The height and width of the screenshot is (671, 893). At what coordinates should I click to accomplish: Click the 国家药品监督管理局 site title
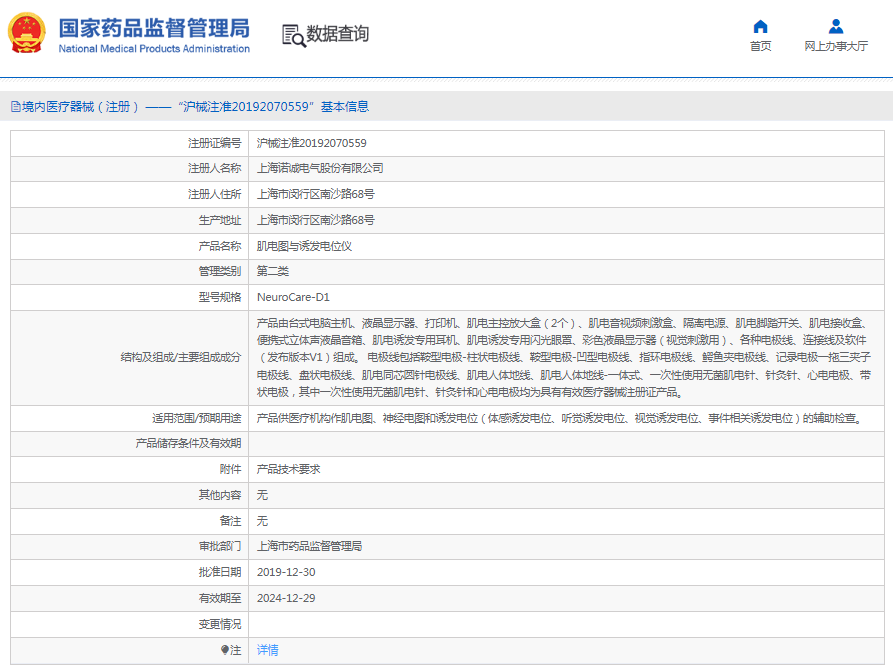click(x=154, y=28)
